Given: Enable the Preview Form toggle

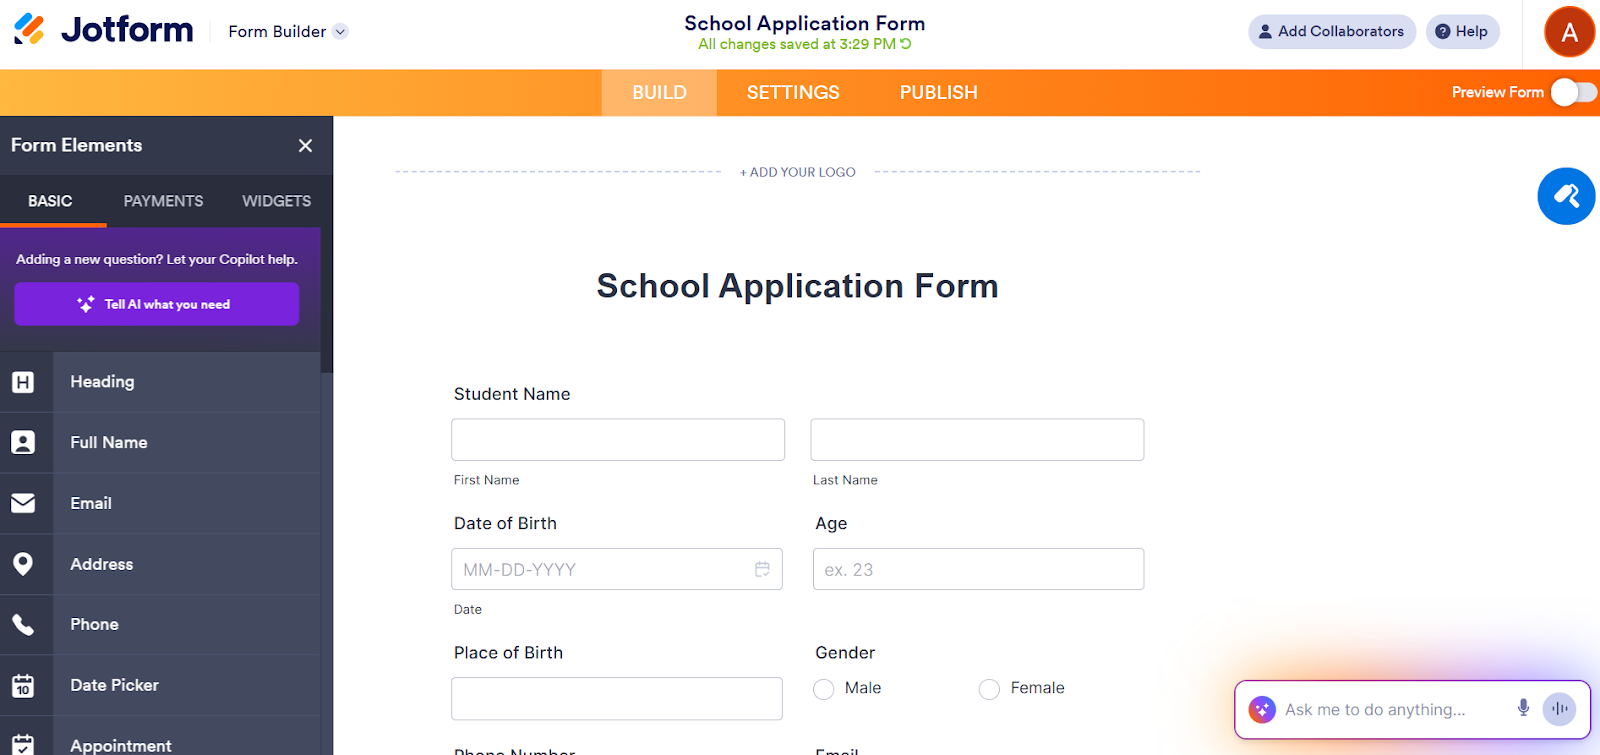Looking at the screenshot, I should 1570,92.
